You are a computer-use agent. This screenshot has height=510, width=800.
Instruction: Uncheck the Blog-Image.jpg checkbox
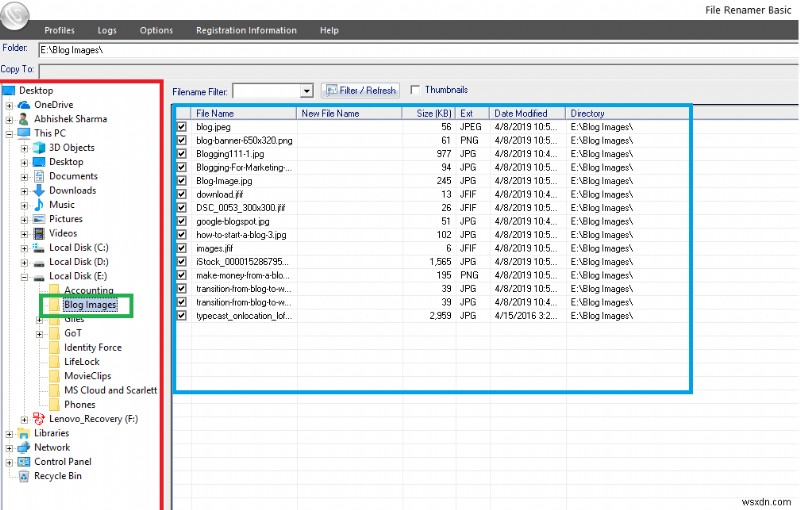[182, 181]
